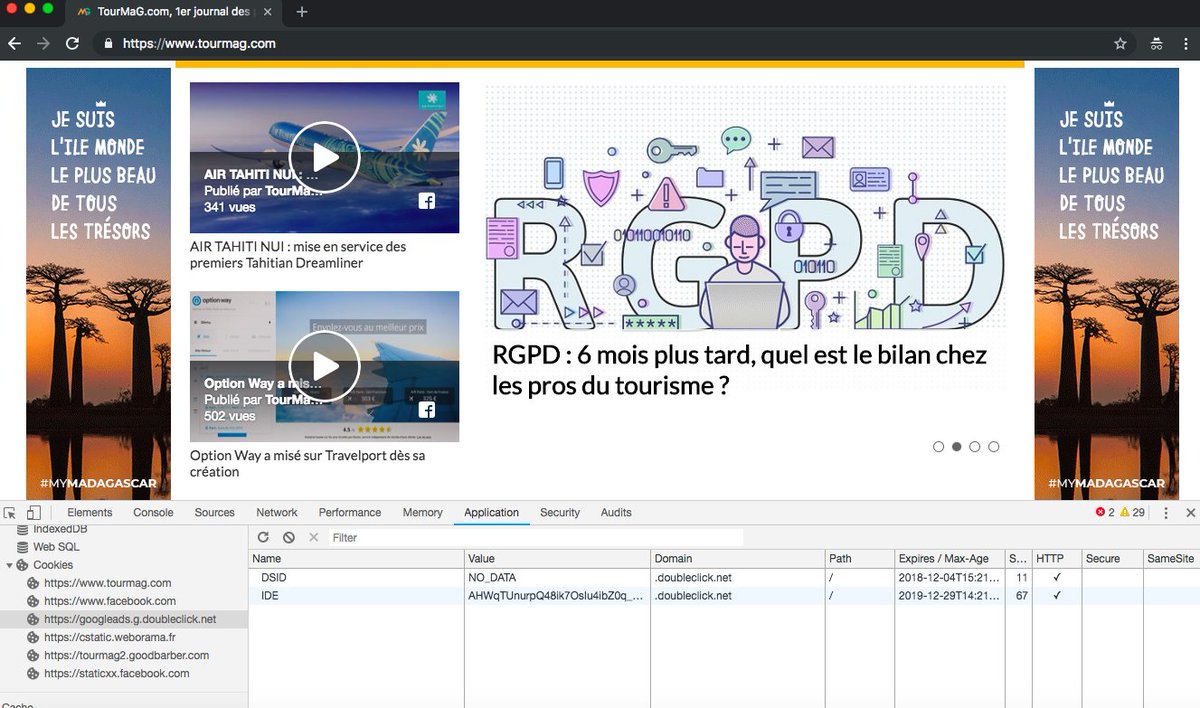The height and width of the screenshot is (708, 1200).
Task: Sort cookies by the Domain column header
Action: point(738,558)
